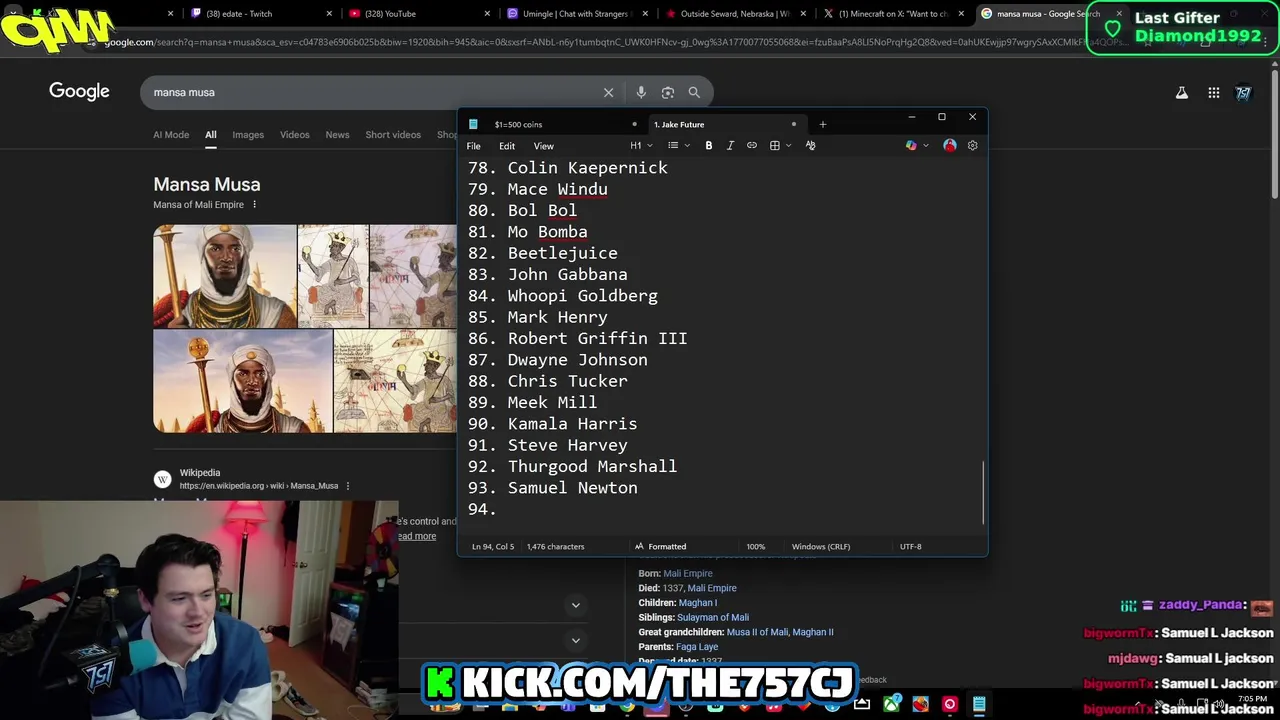Open the Copilot button in Notepad
The image size is (1280, 720).
click(x=911, y=146)
